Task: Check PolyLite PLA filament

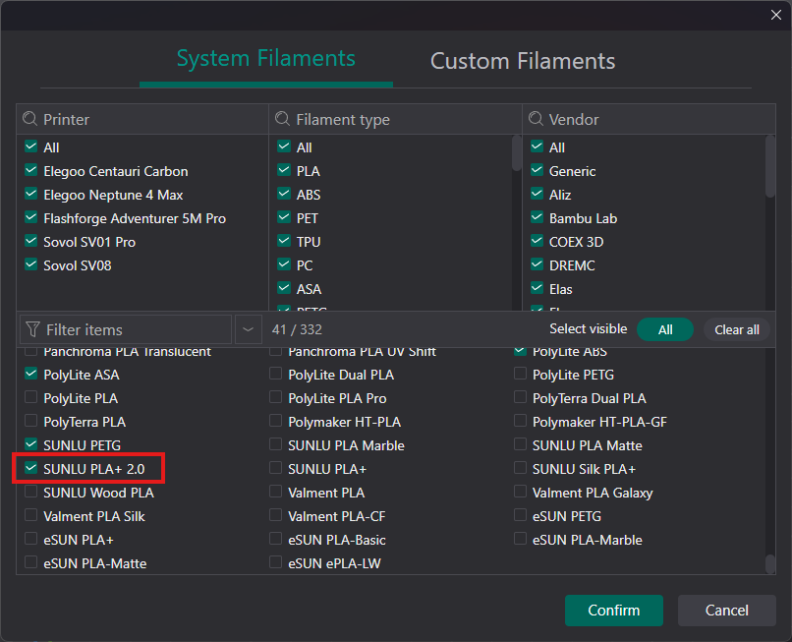Action: (31, 398)
